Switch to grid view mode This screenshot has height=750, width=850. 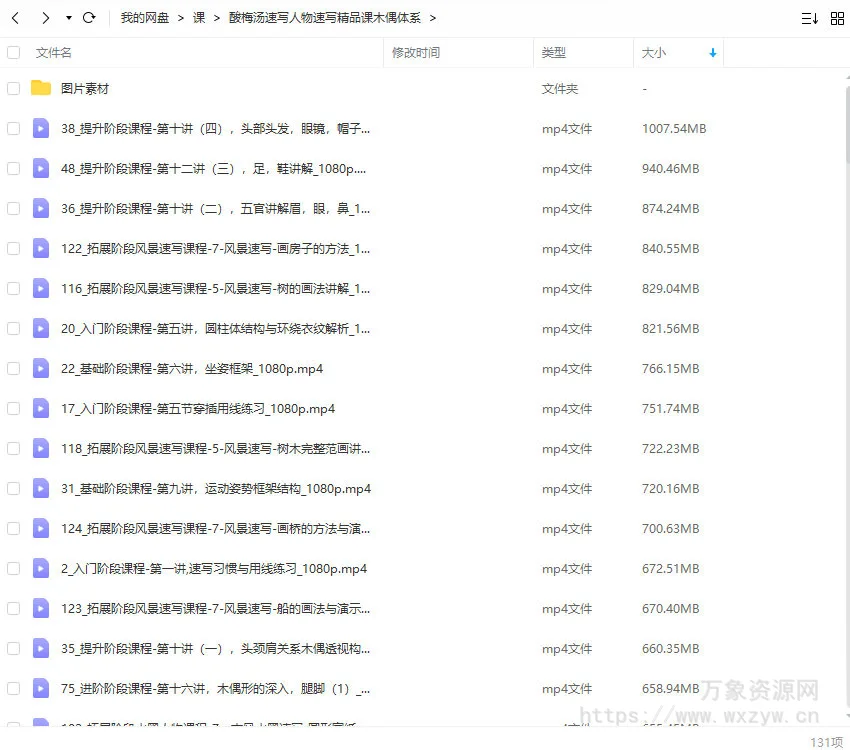point(837,18)
